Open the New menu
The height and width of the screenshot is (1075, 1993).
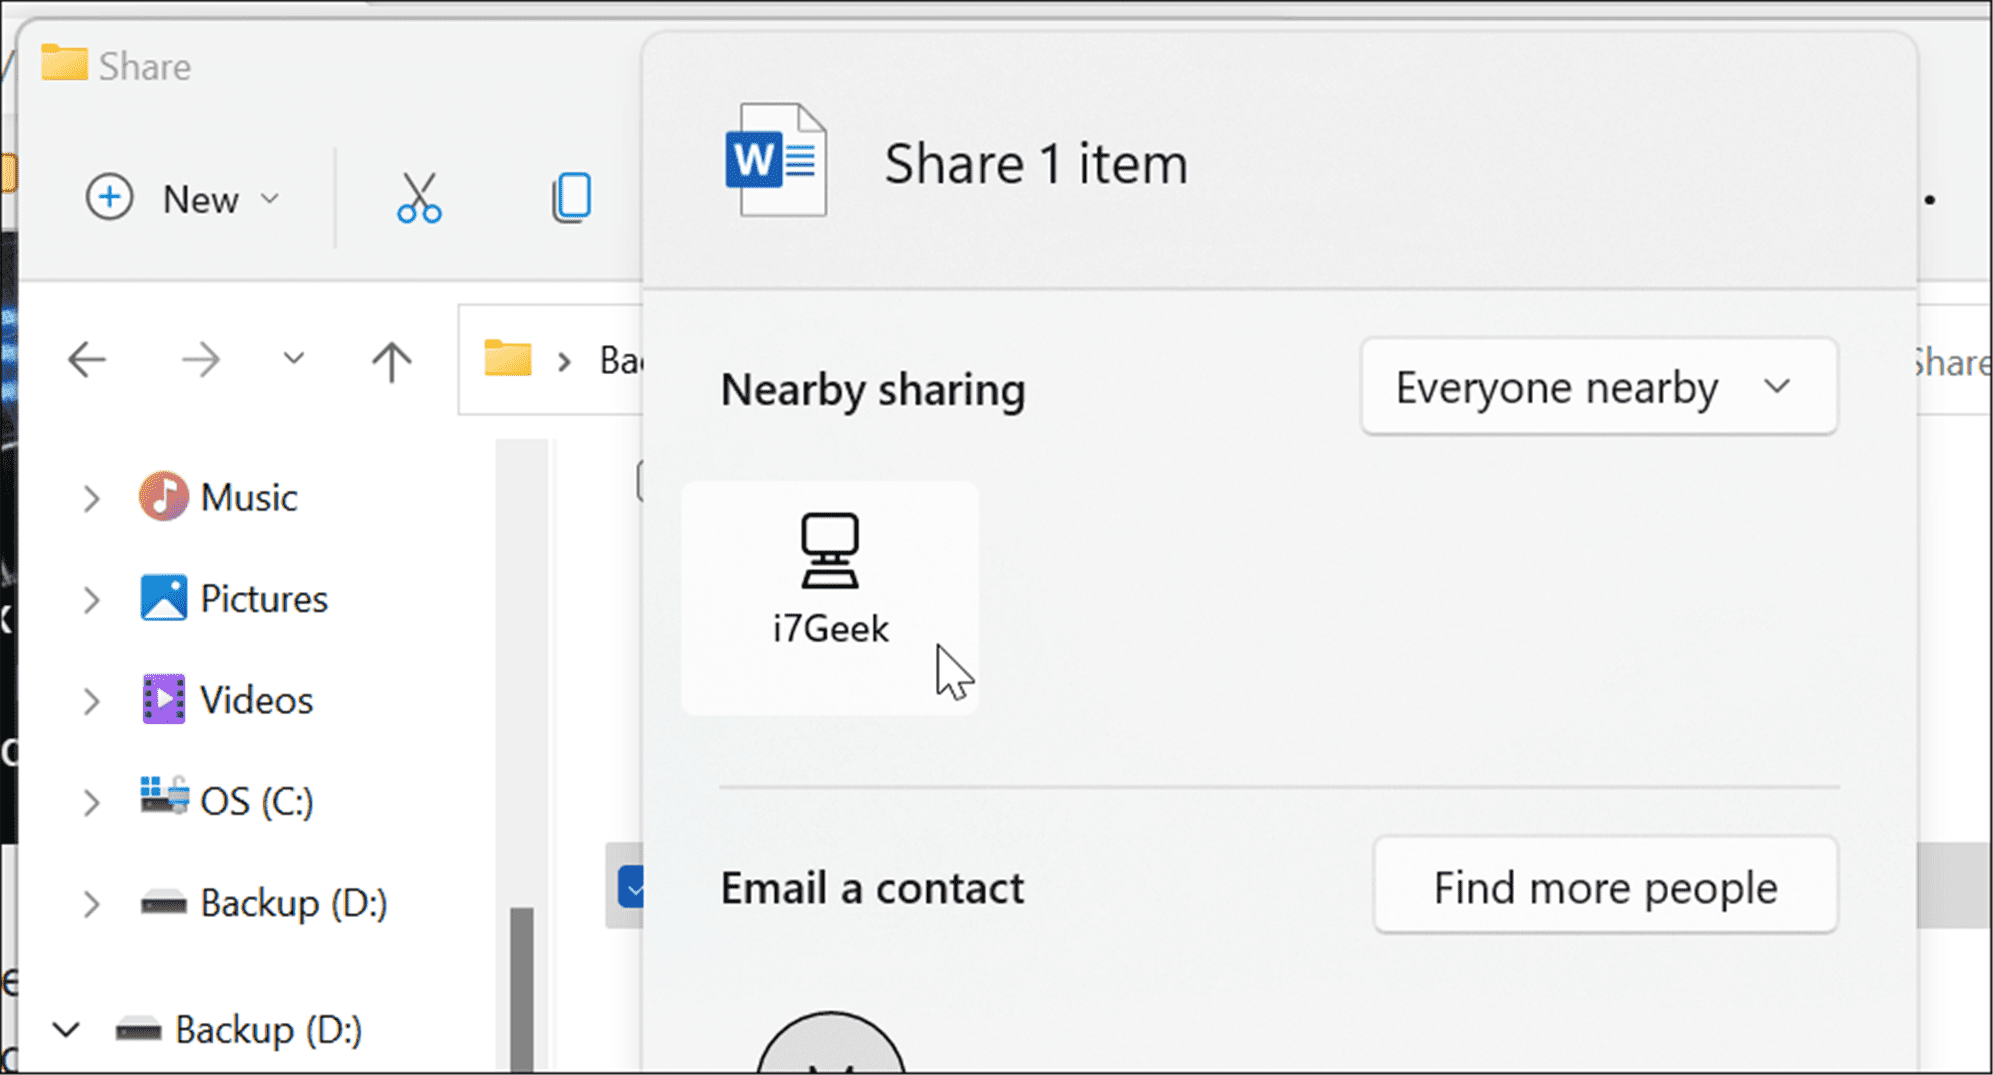click(182, 199)
